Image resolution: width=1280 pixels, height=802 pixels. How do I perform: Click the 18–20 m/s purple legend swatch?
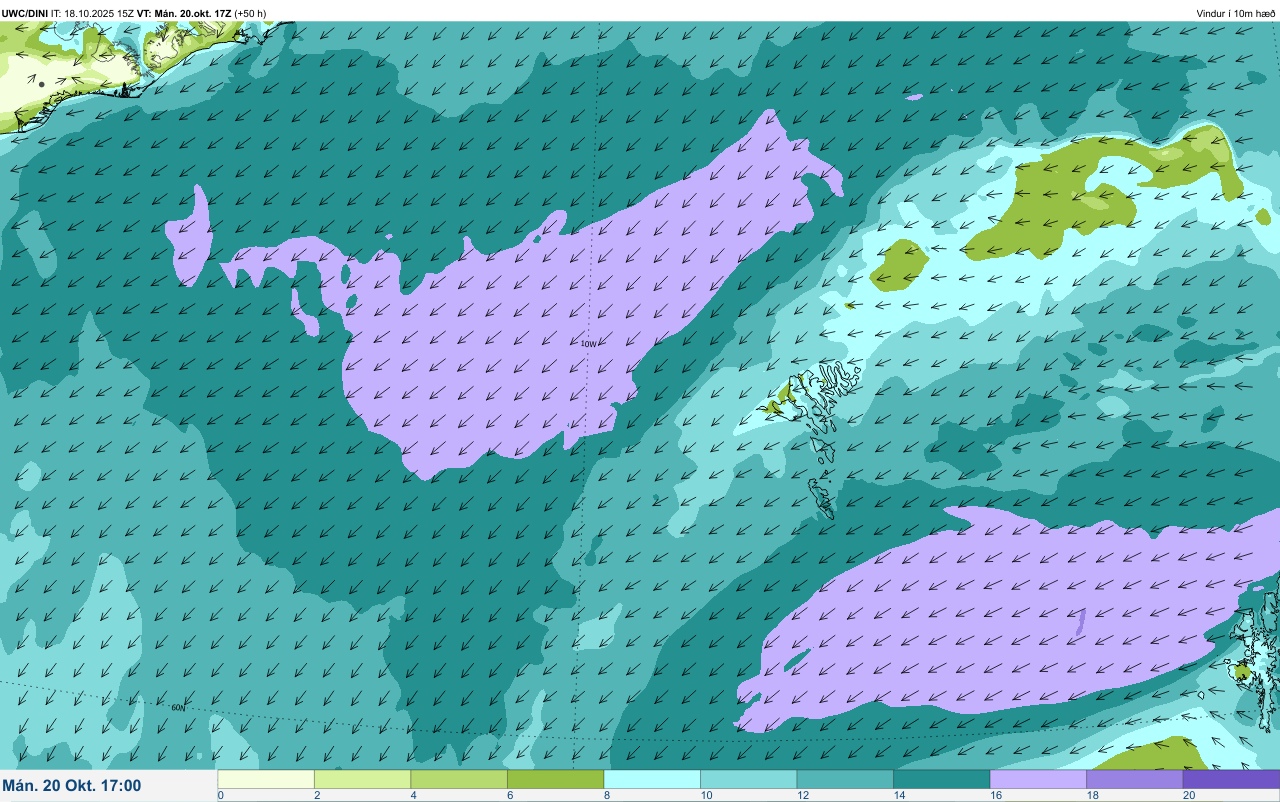(1134, 779)
